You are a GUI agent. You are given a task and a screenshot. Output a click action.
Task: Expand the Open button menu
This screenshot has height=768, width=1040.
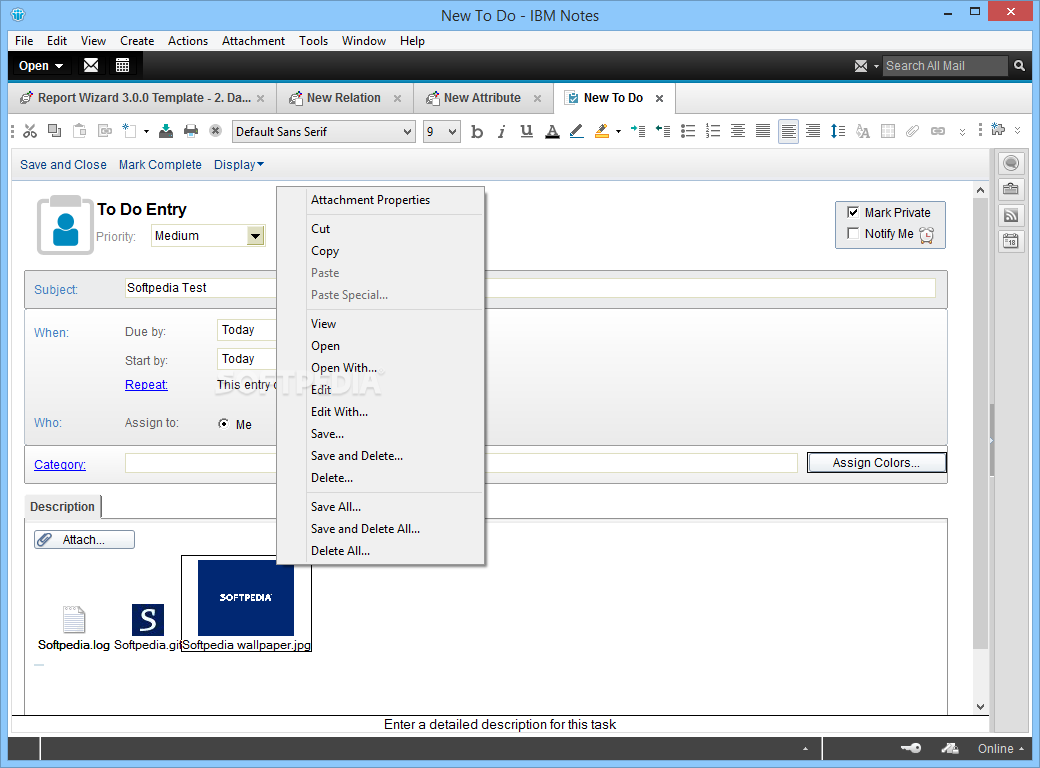coord(41,66)
